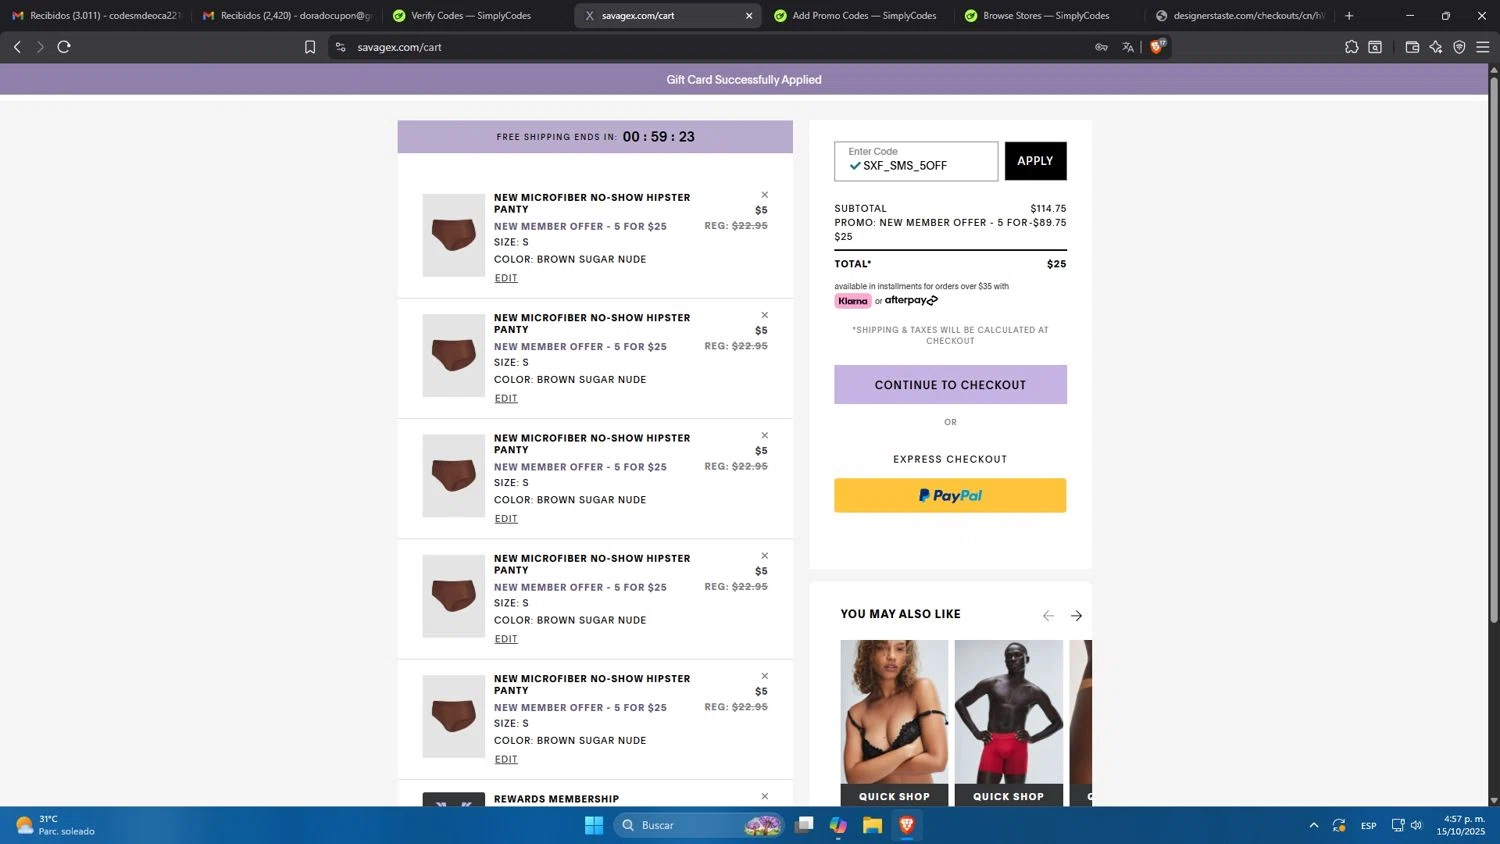Screen dimensions: 1500x844
Task: Open Leo AI sparkle icon
Action: pos(1436,47)
